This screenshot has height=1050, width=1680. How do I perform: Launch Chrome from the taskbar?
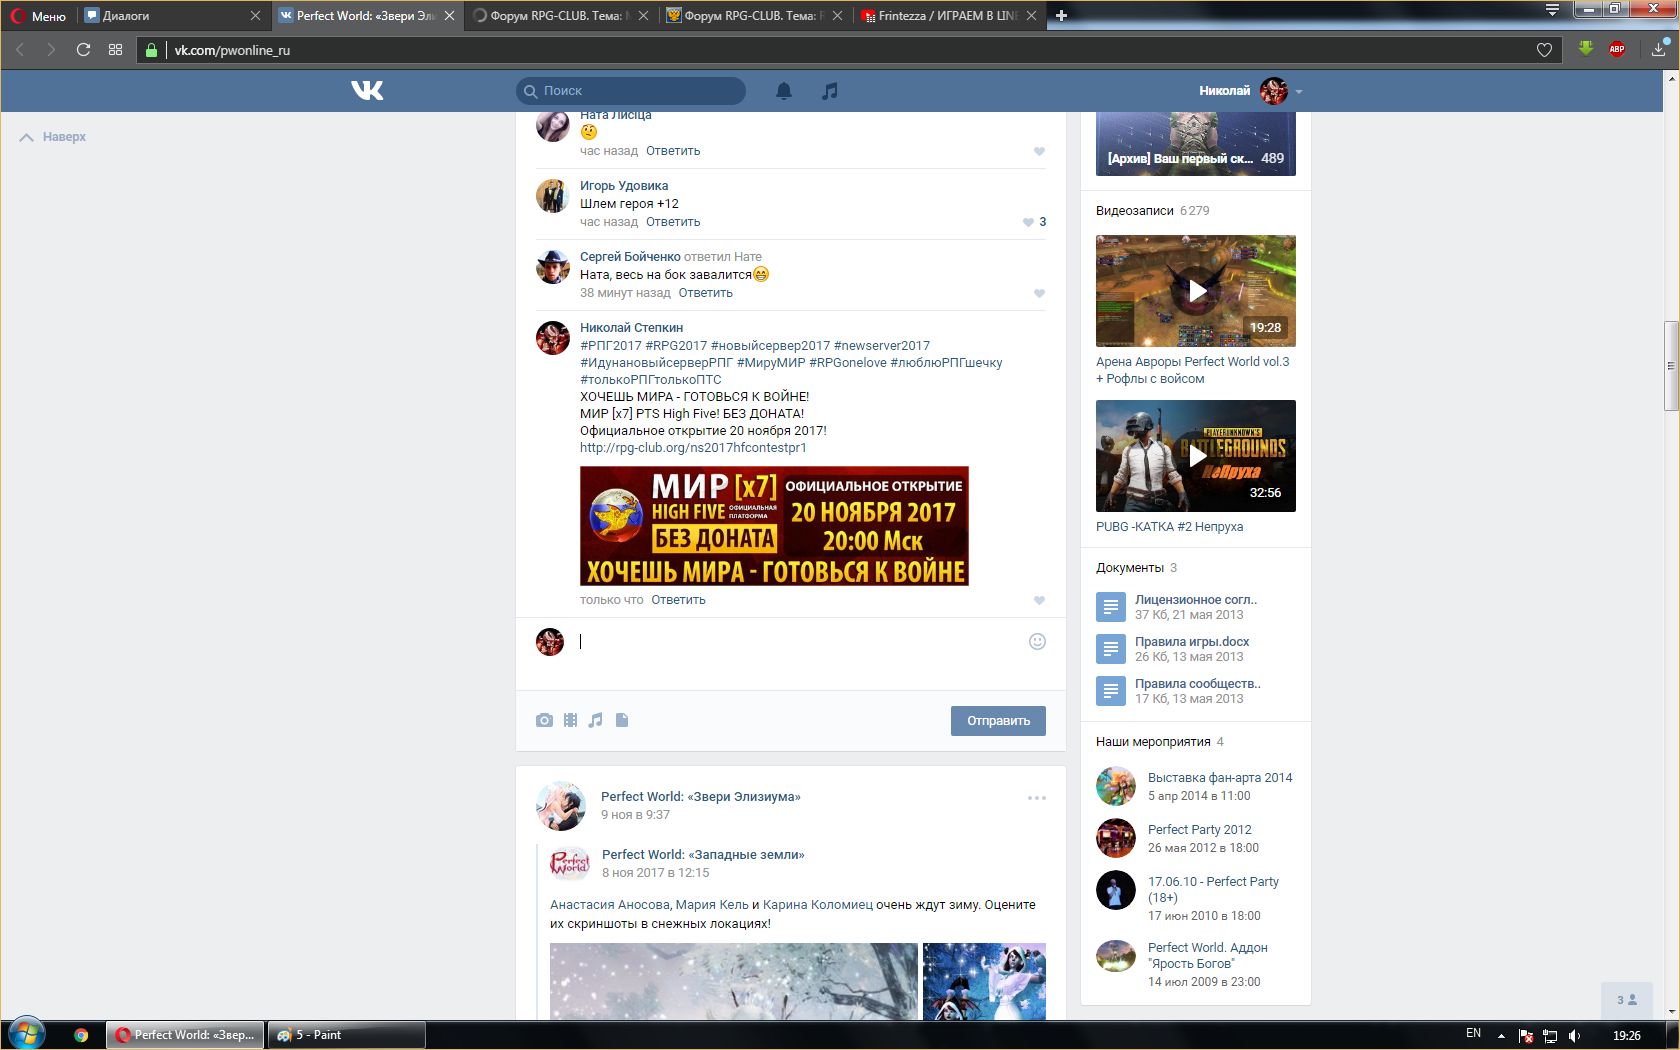tap(81, 1035)
